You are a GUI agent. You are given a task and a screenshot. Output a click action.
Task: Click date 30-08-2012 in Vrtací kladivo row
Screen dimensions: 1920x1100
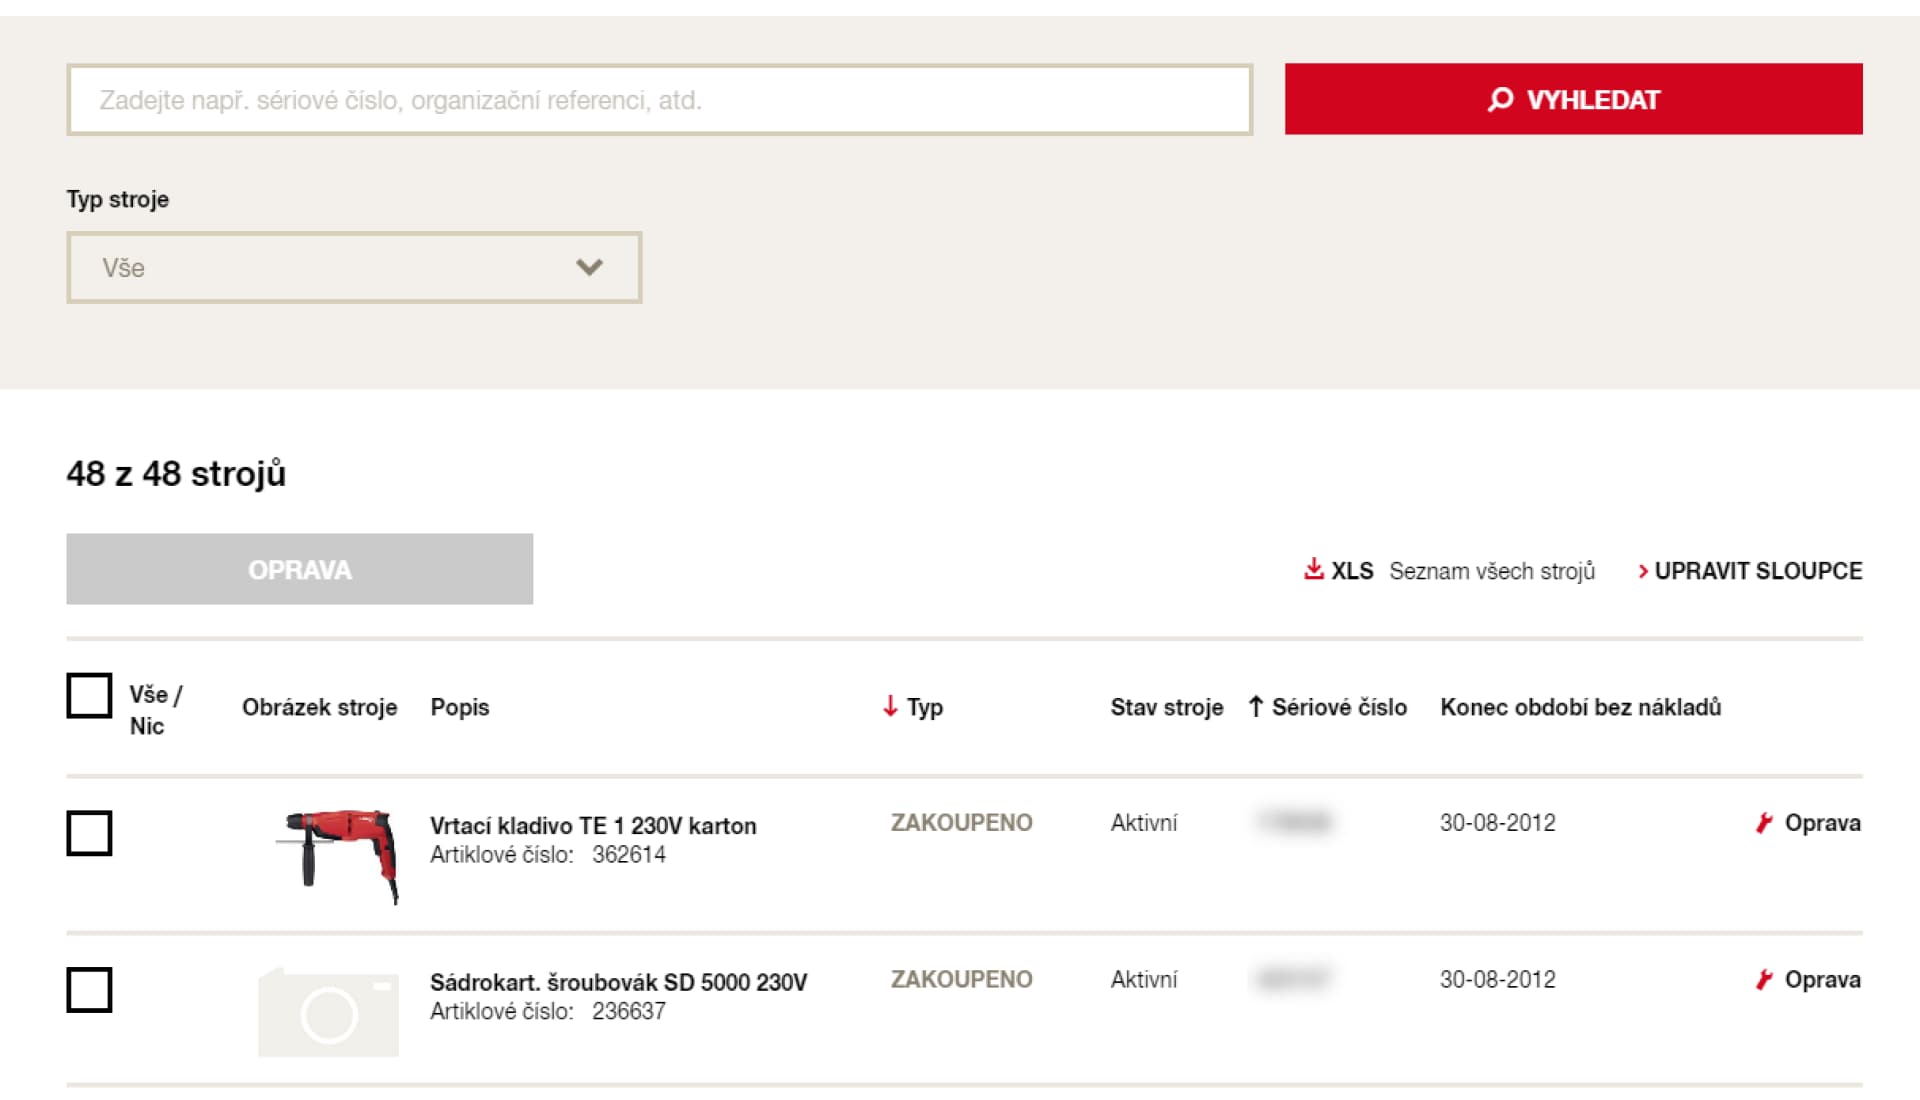[1497, 822]
